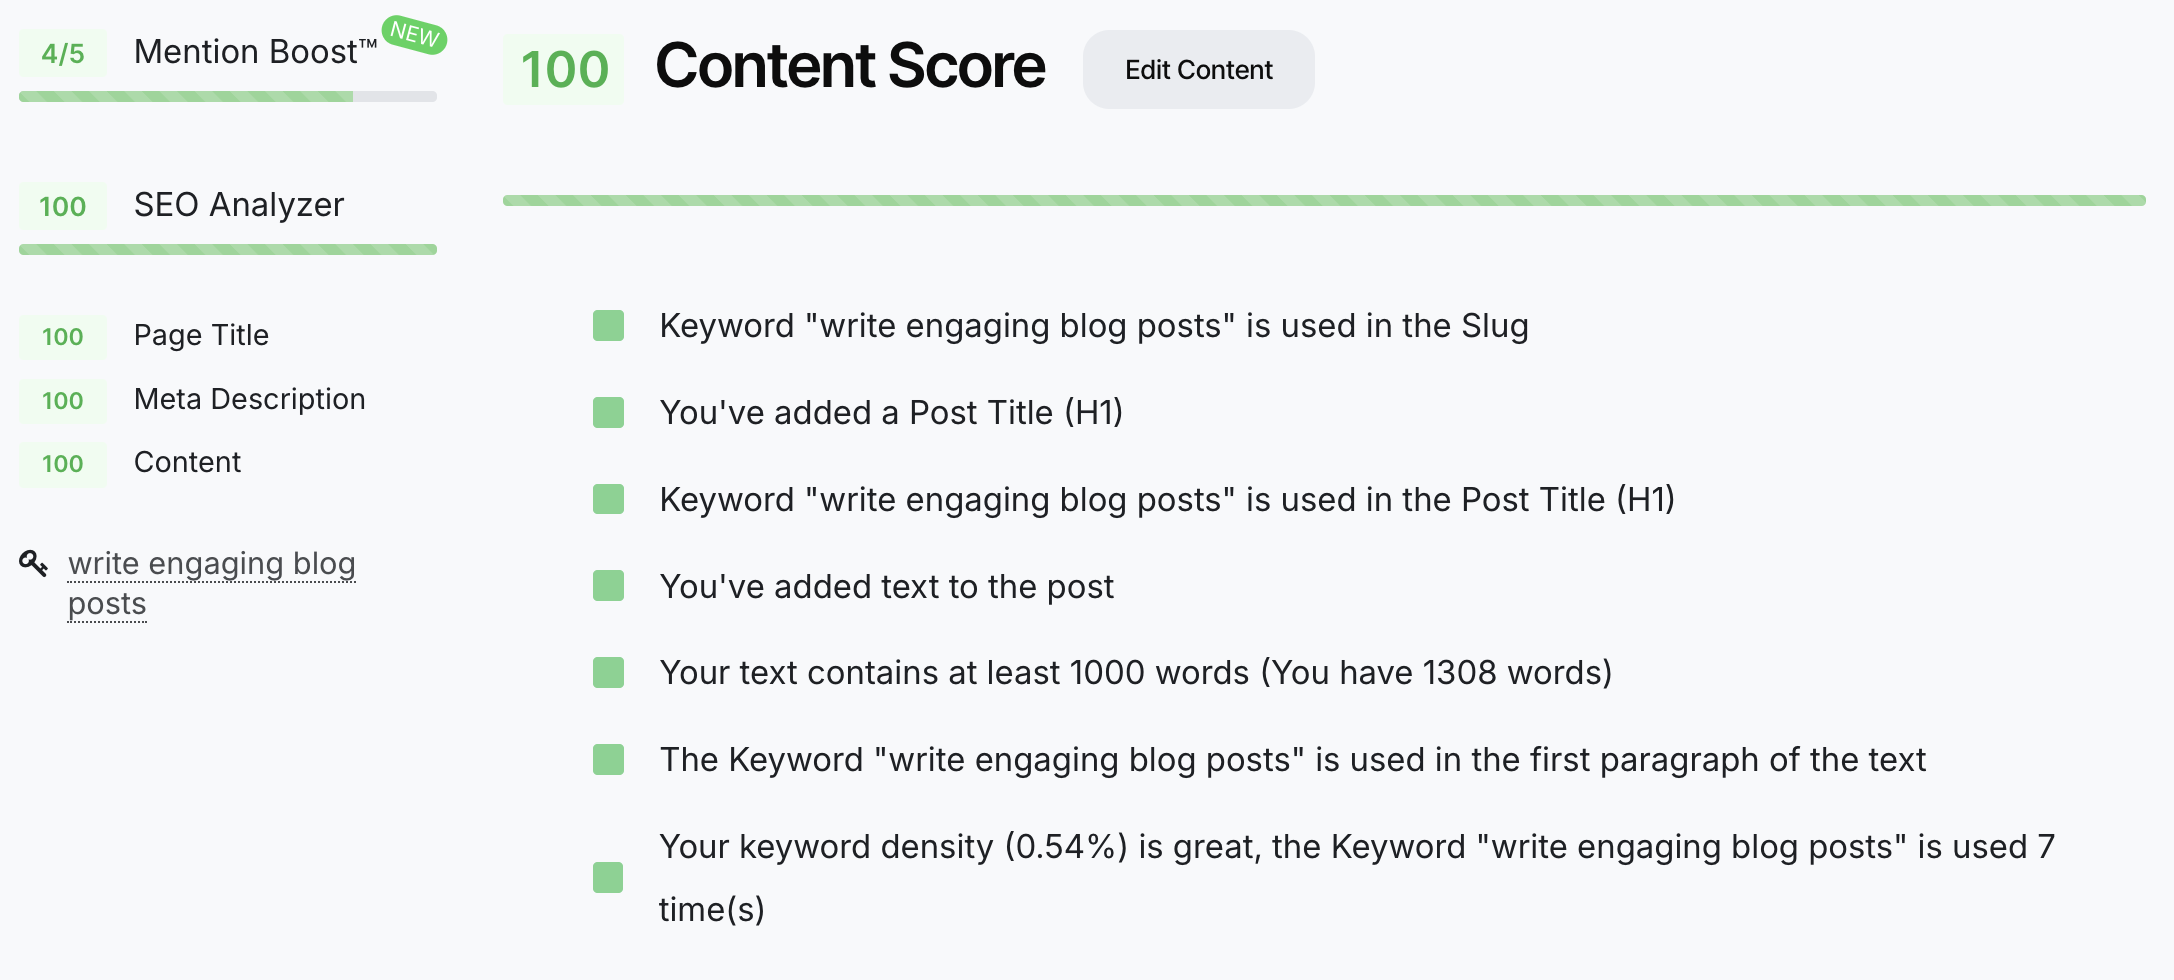Go to the Page Title item
2174x980 pixels.
coord(201,335)
